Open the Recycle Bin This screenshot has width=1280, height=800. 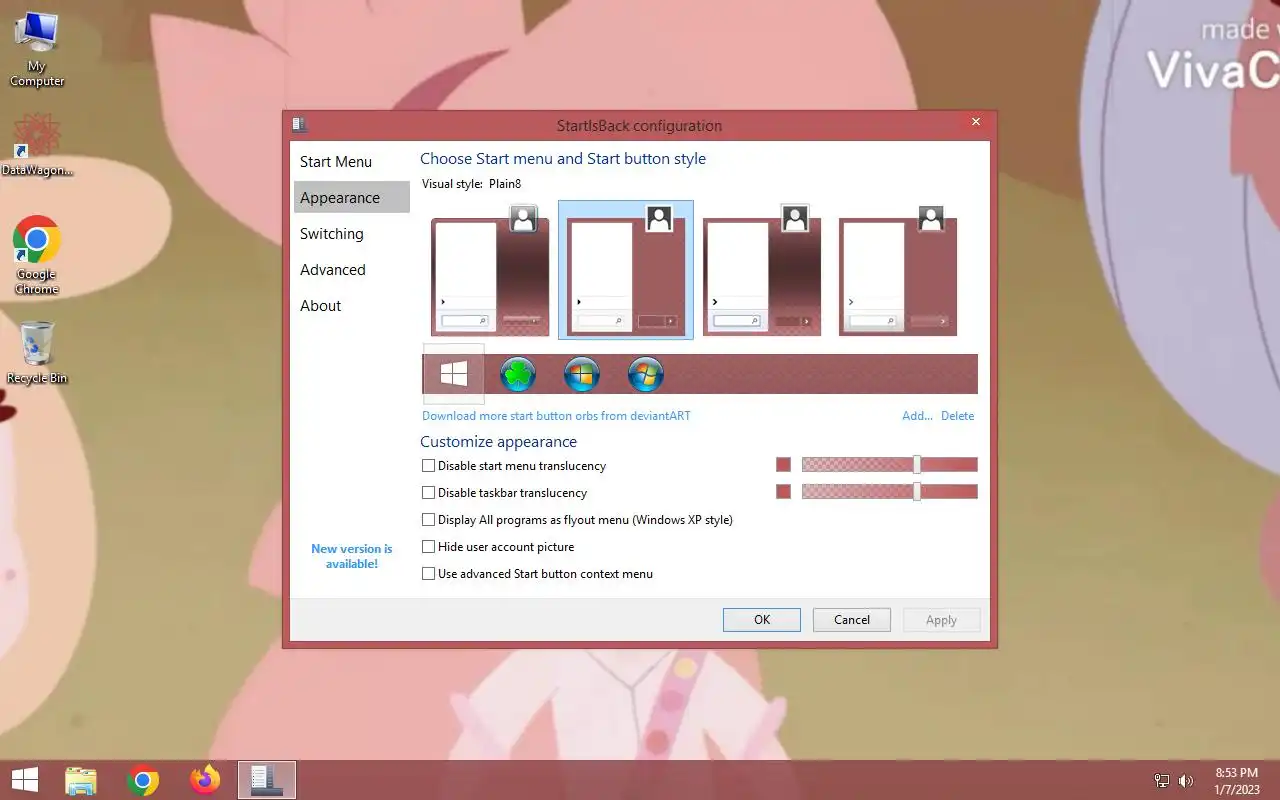click(37, 352)
